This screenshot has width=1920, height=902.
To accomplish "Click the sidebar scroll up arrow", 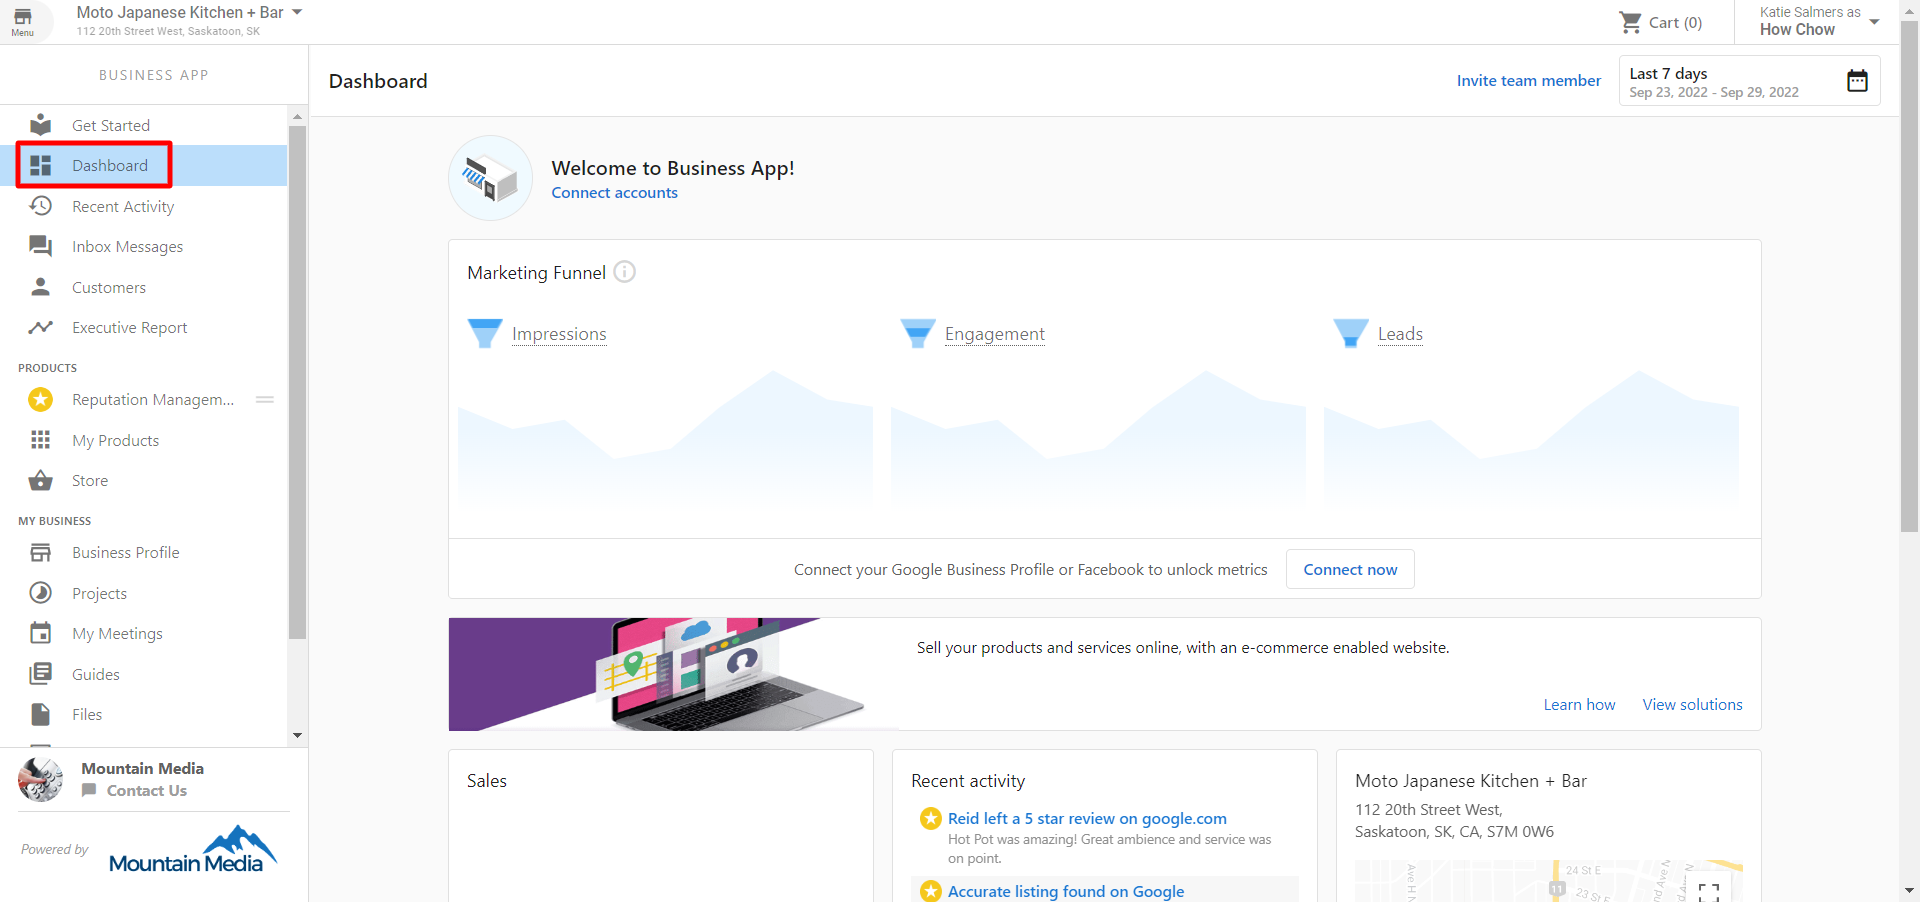I will pyautogui.click(x=297, y=116).
